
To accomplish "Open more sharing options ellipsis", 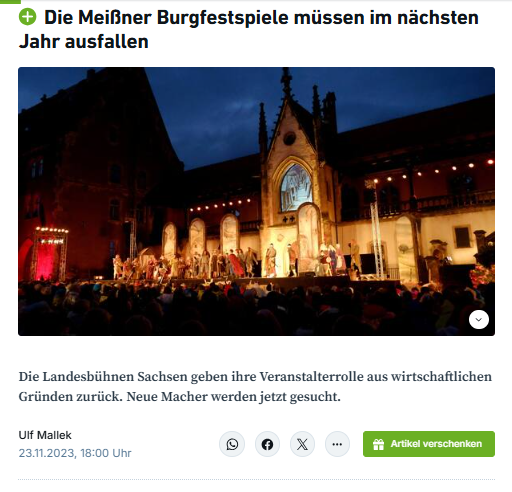I will coord(337,444).
